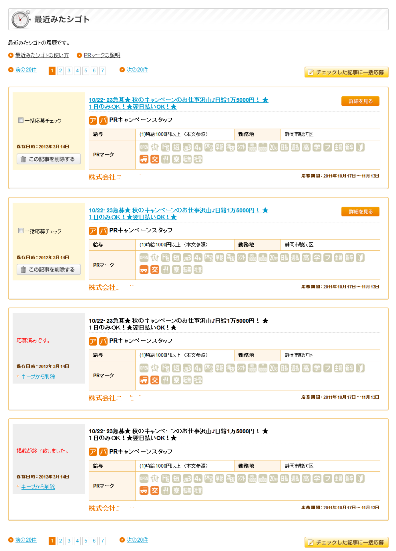Open the 株式会社 company link in second listing
The image size is (396, 551).
tap(105, 287)
